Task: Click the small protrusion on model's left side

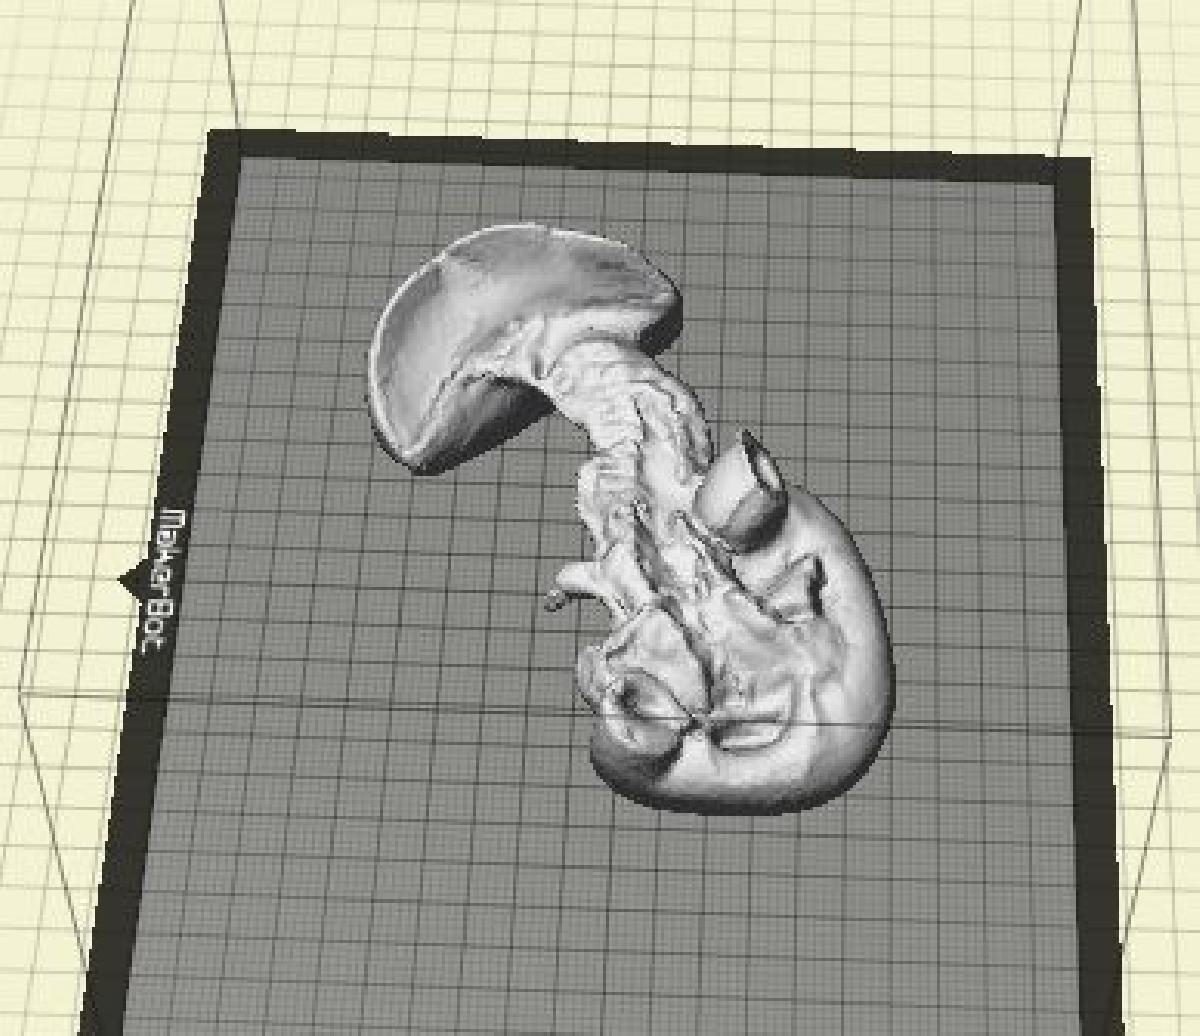Action: tap(560, 597)
